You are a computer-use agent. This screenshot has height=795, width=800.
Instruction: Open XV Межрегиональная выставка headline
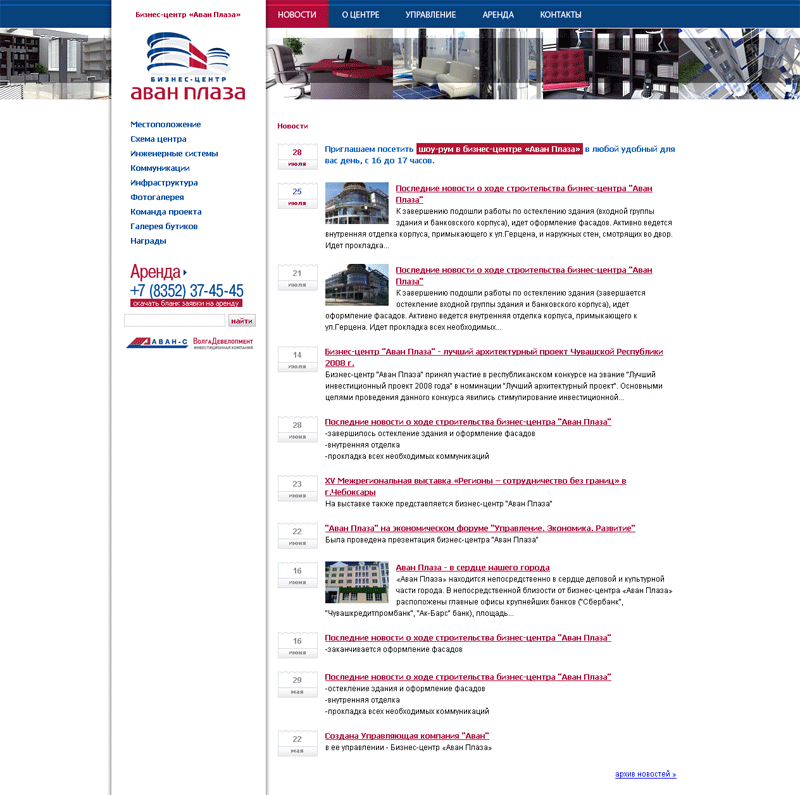click(476, 486)
